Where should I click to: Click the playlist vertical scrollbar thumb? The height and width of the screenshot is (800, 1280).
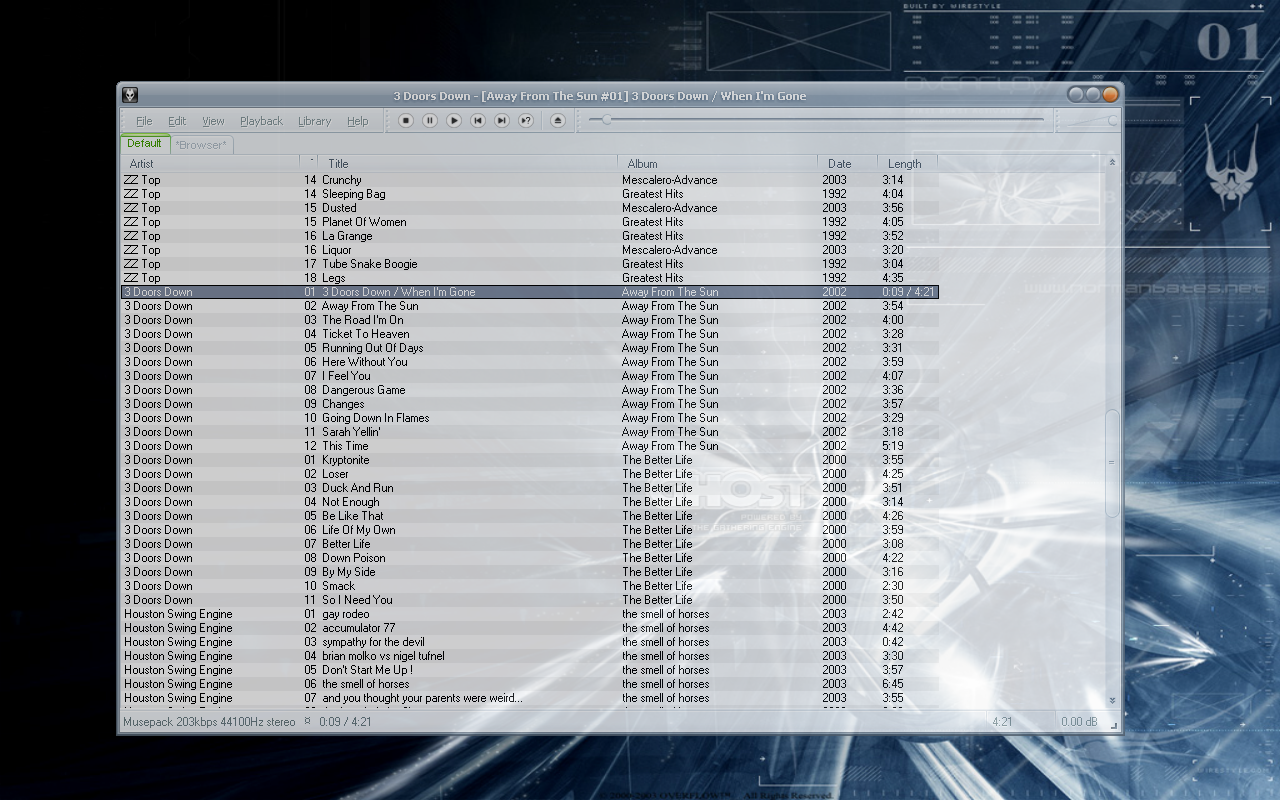tap(1112, 463)
